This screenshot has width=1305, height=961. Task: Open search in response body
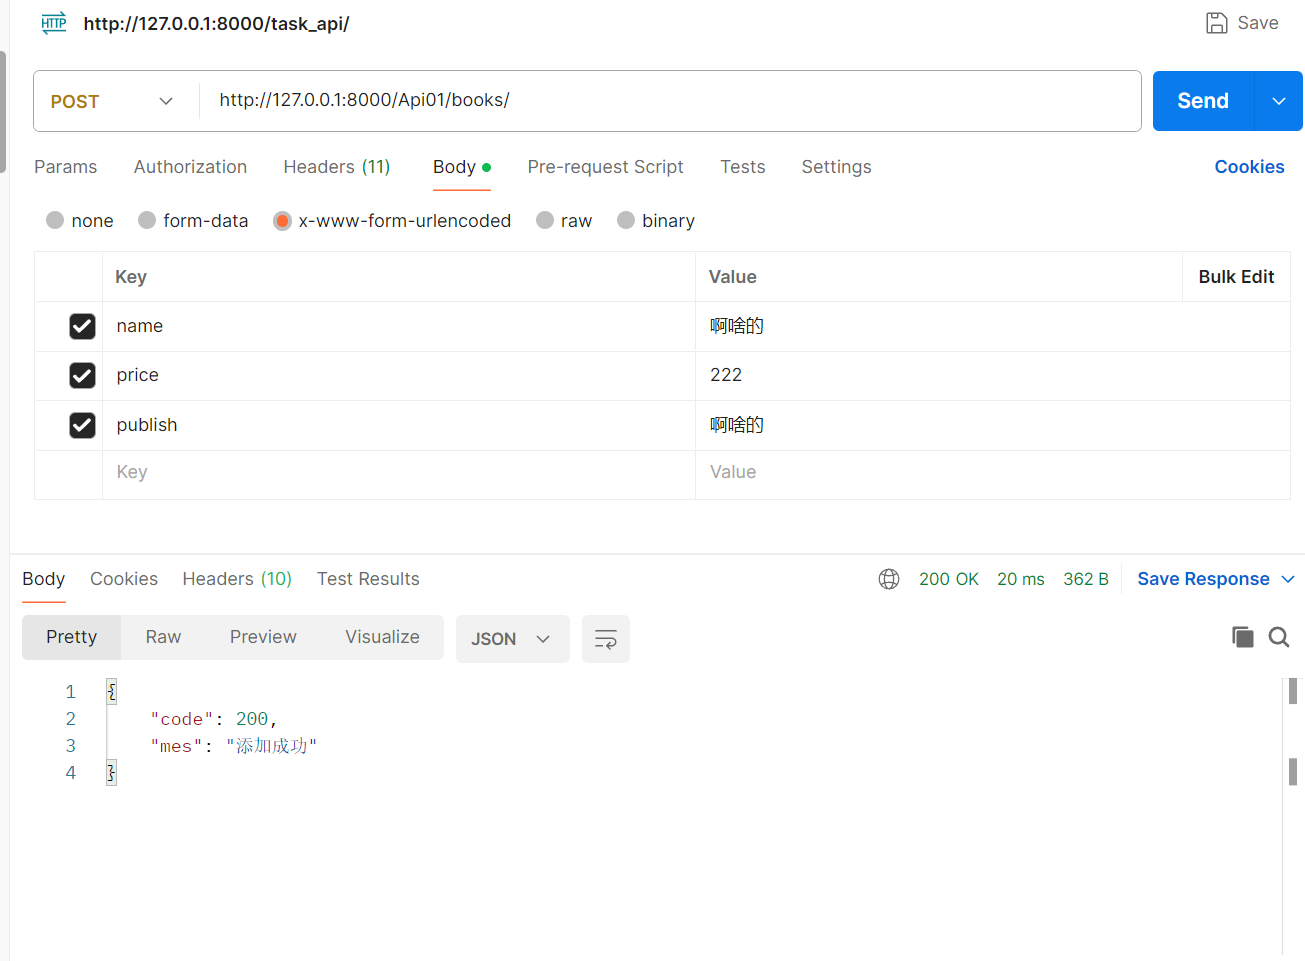click(1279, 637)
